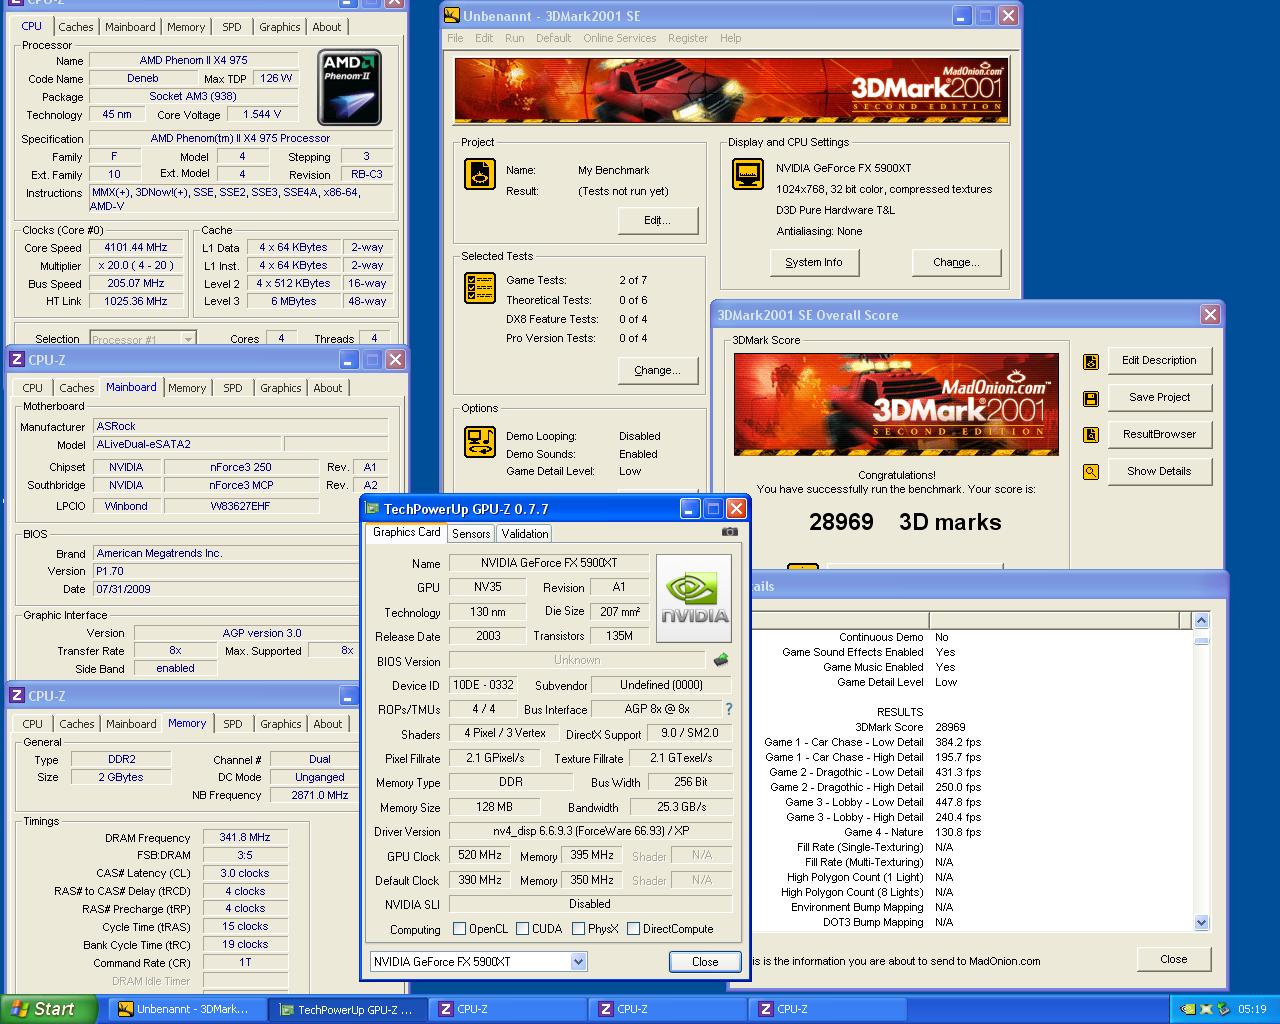Open the Start menu
This screenshot has width=1280, height=1024.
pos(49,1009)
